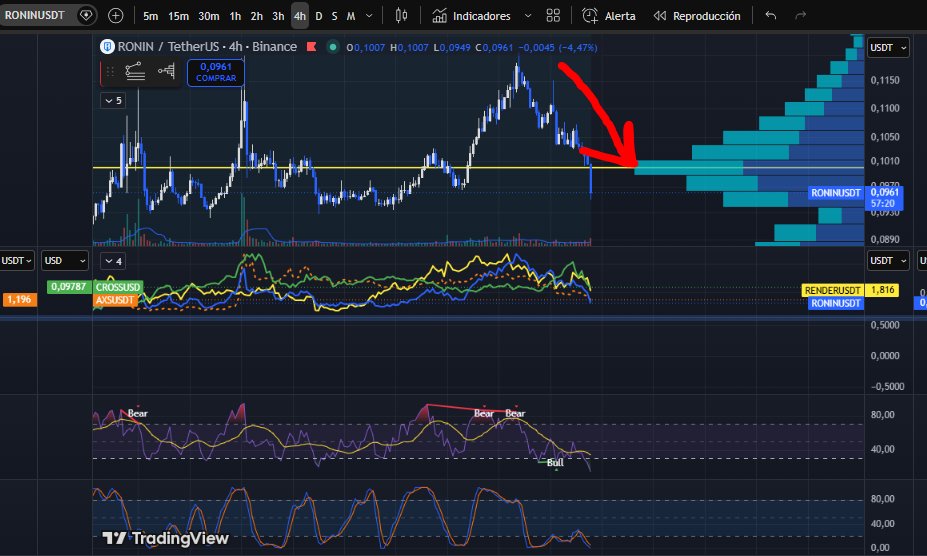The width and height of the screenshot is (927, 556).
Task: Select the volume profile drawing tool
Action: click(x=167, y=72)
